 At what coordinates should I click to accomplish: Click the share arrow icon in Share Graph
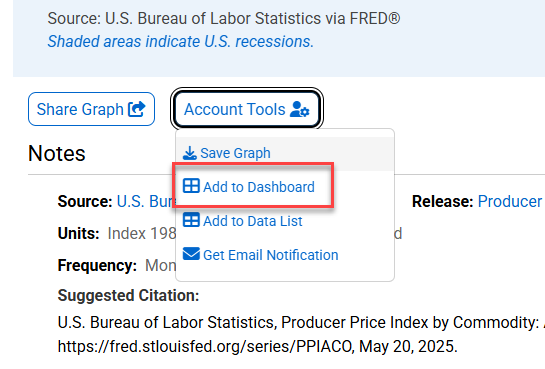coord(137,109)
